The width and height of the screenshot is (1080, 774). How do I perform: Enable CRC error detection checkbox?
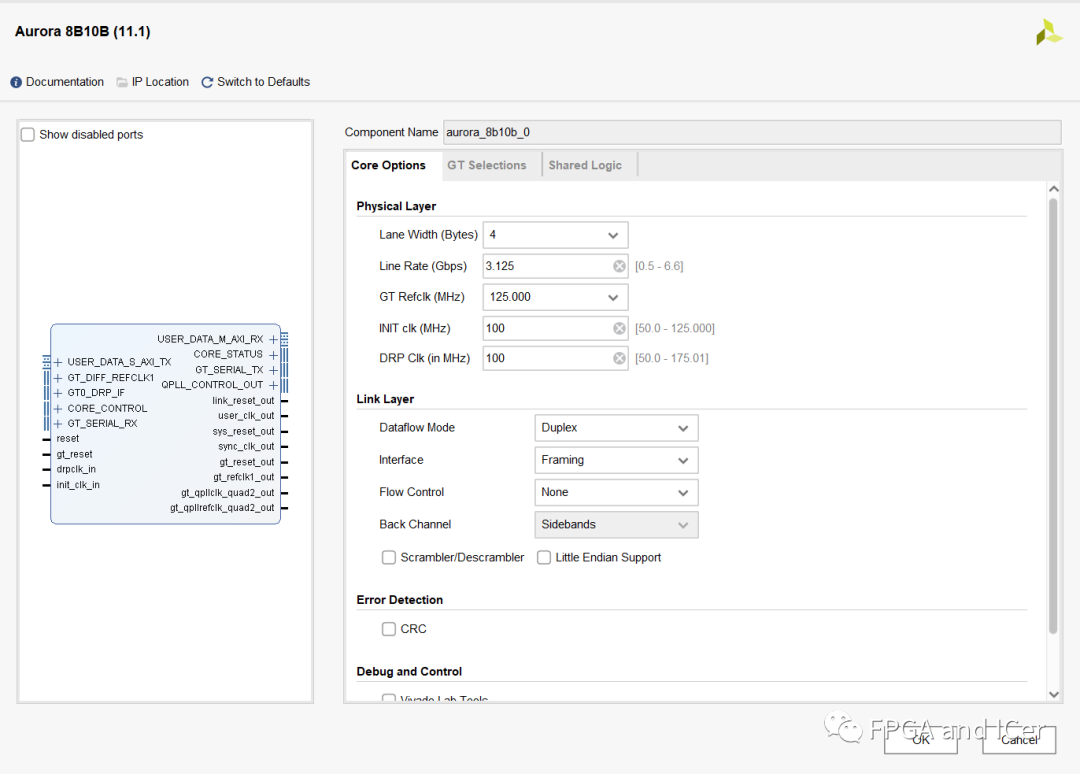click(388, 629)
